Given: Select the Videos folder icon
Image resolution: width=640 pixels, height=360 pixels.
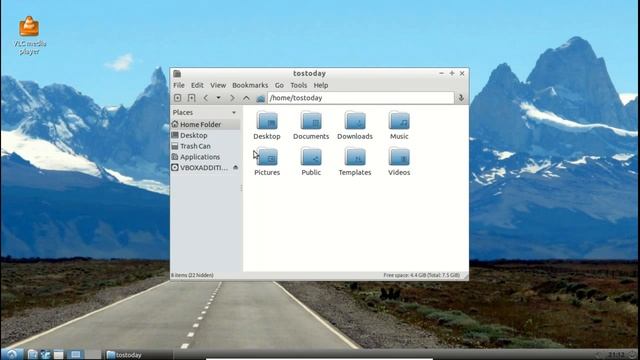Looking at the screenshot, I should 399,162.
